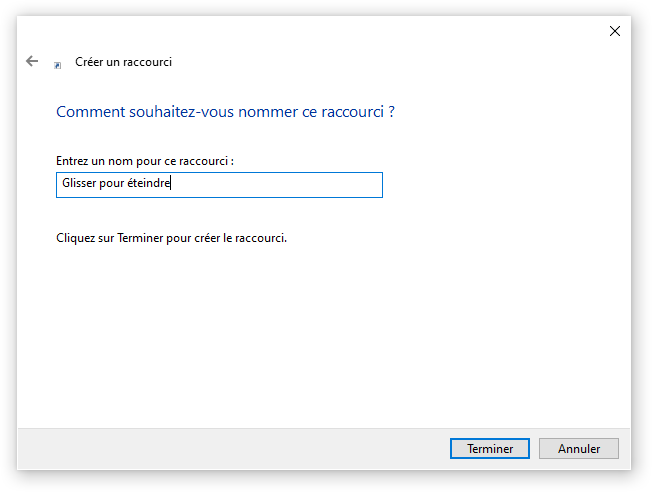Image resolution: width=652 pixels, height=492 pixels.
Task: Cancel the wizard with Annuler
Action: tap(578, 448)
